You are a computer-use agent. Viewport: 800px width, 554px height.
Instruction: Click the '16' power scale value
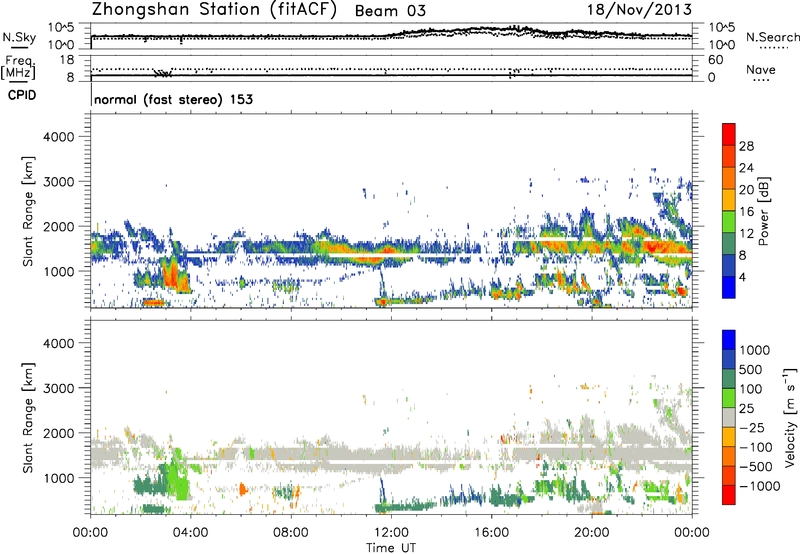point(746,212)
